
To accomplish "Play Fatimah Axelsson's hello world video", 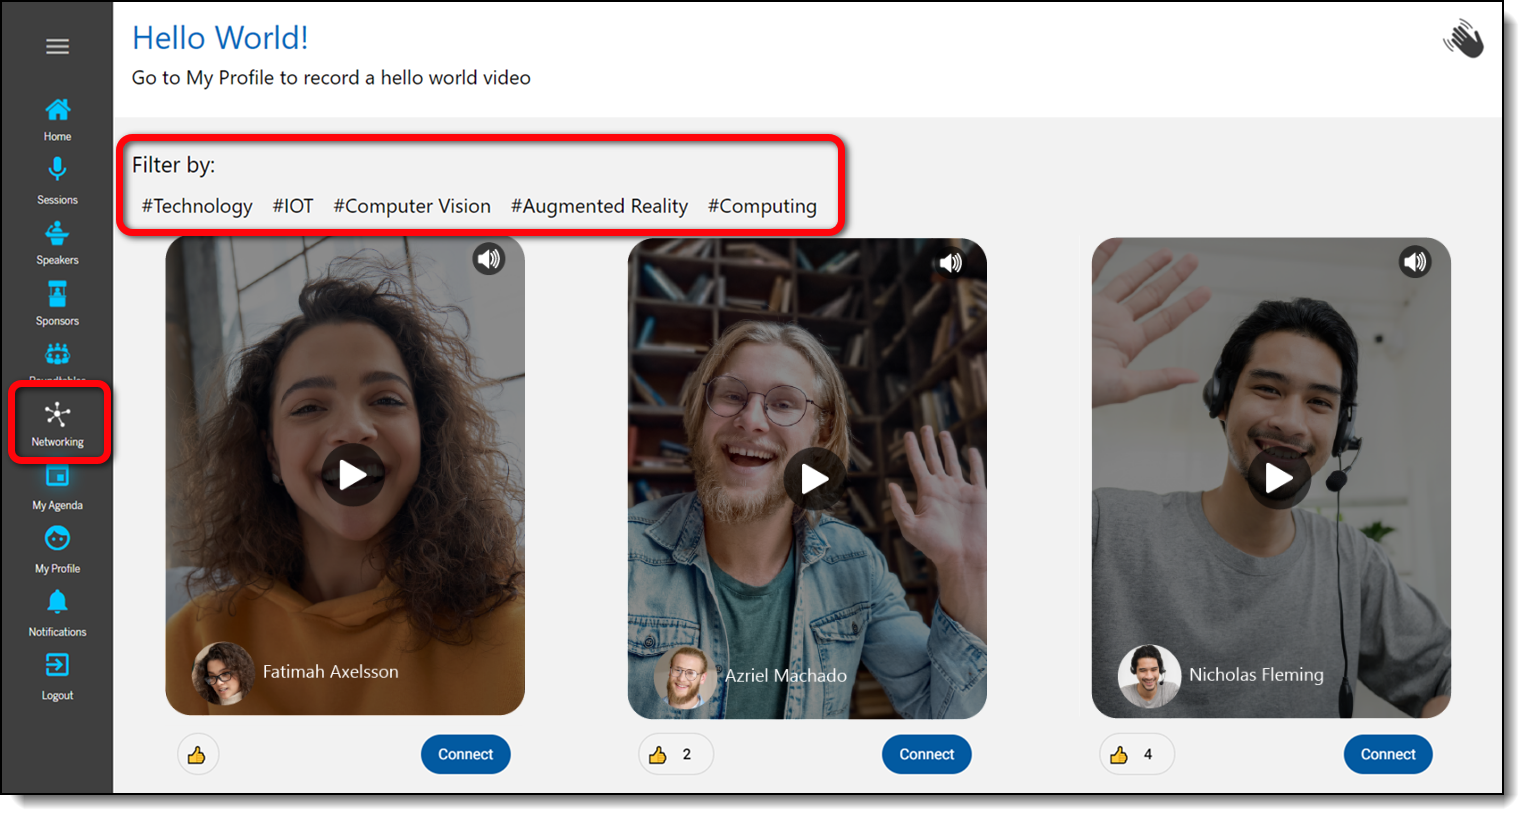I will (352, 475).
